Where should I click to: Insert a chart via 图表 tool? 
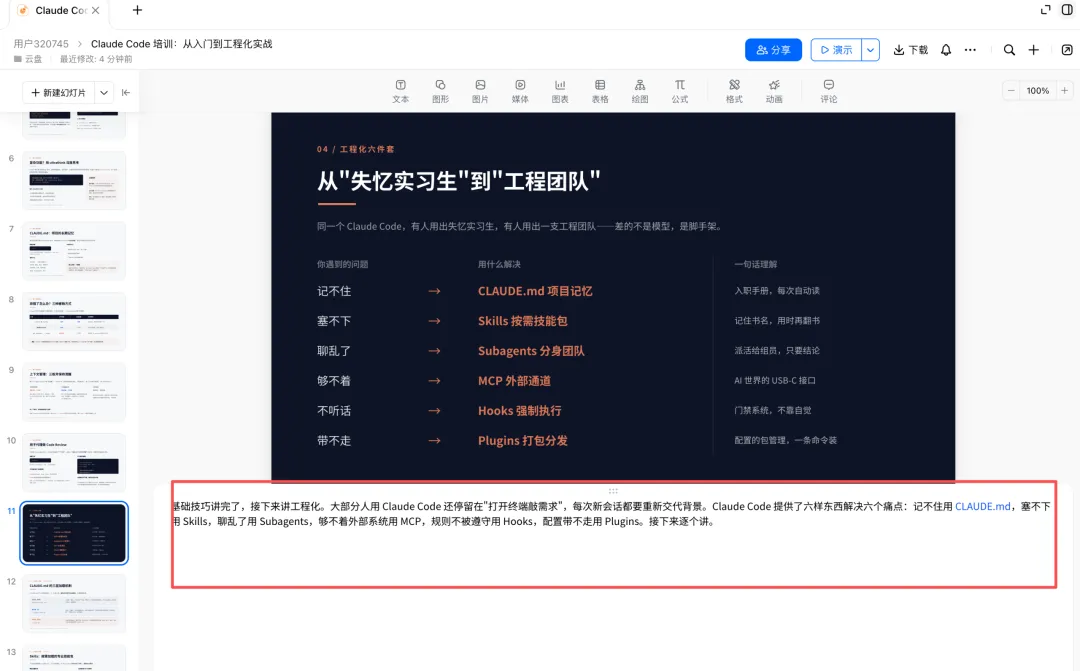560,91
